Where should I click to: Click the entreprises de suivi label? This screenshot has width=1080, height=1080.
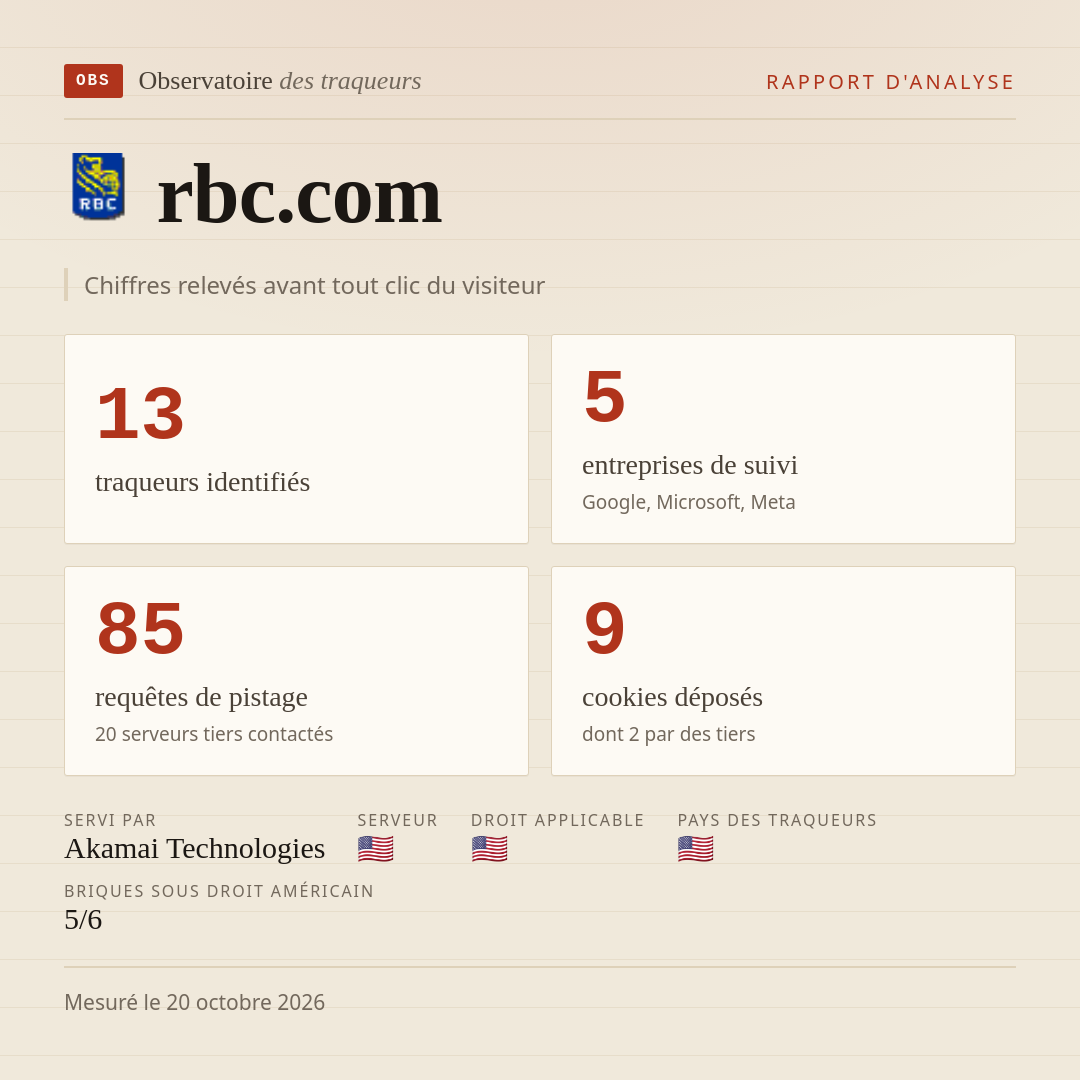pos(689,466)
